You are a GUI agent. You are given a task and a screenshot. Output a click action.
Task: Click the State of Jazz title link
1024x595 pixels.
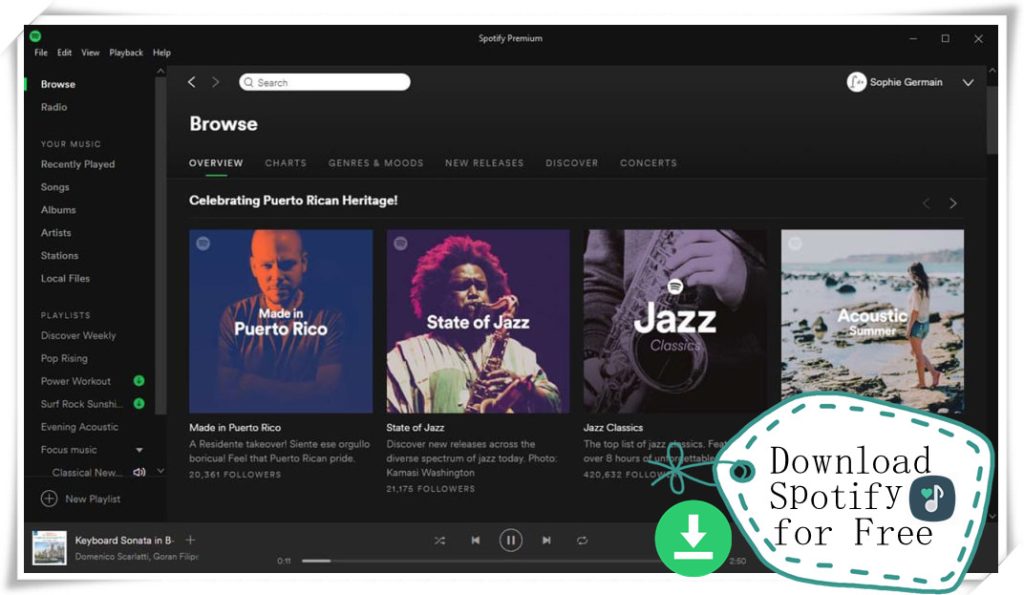(x=415, y=428)
